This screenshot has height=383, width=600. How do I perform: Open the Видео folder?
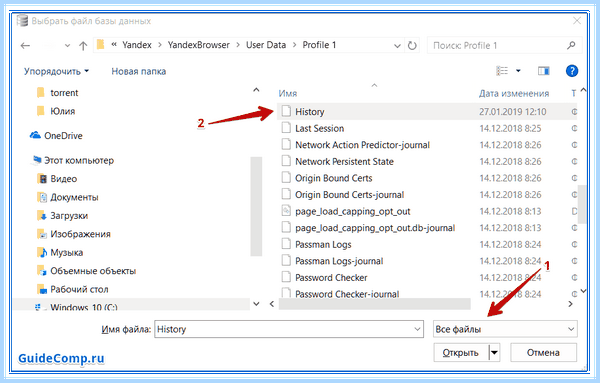coord(64,178)
